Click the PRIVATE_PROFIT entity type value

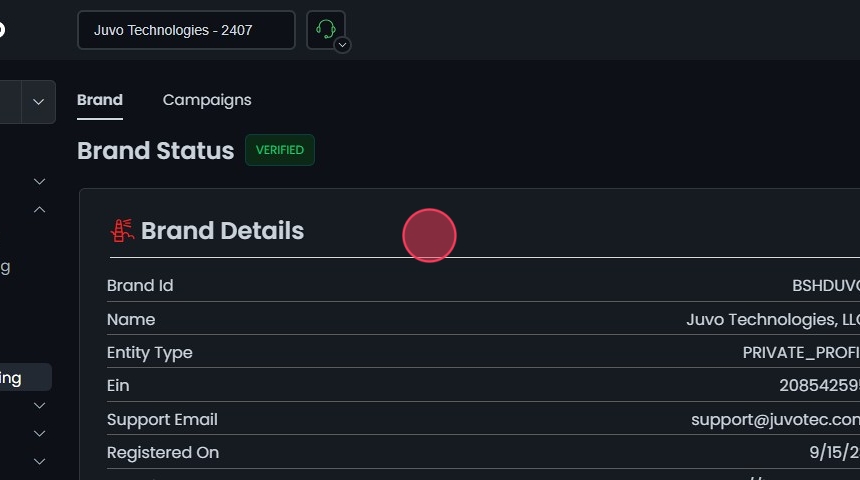tap(800, 353)
